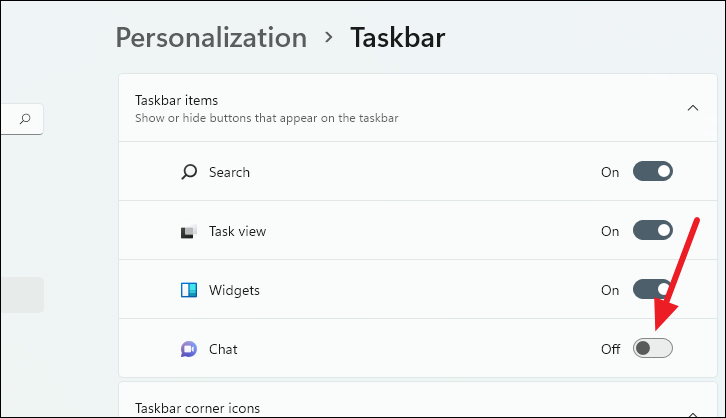Click the magnifier icon in the settings search box
This screenshot has height=418, width=726.
pyautogui.click(x=25, y=119)
